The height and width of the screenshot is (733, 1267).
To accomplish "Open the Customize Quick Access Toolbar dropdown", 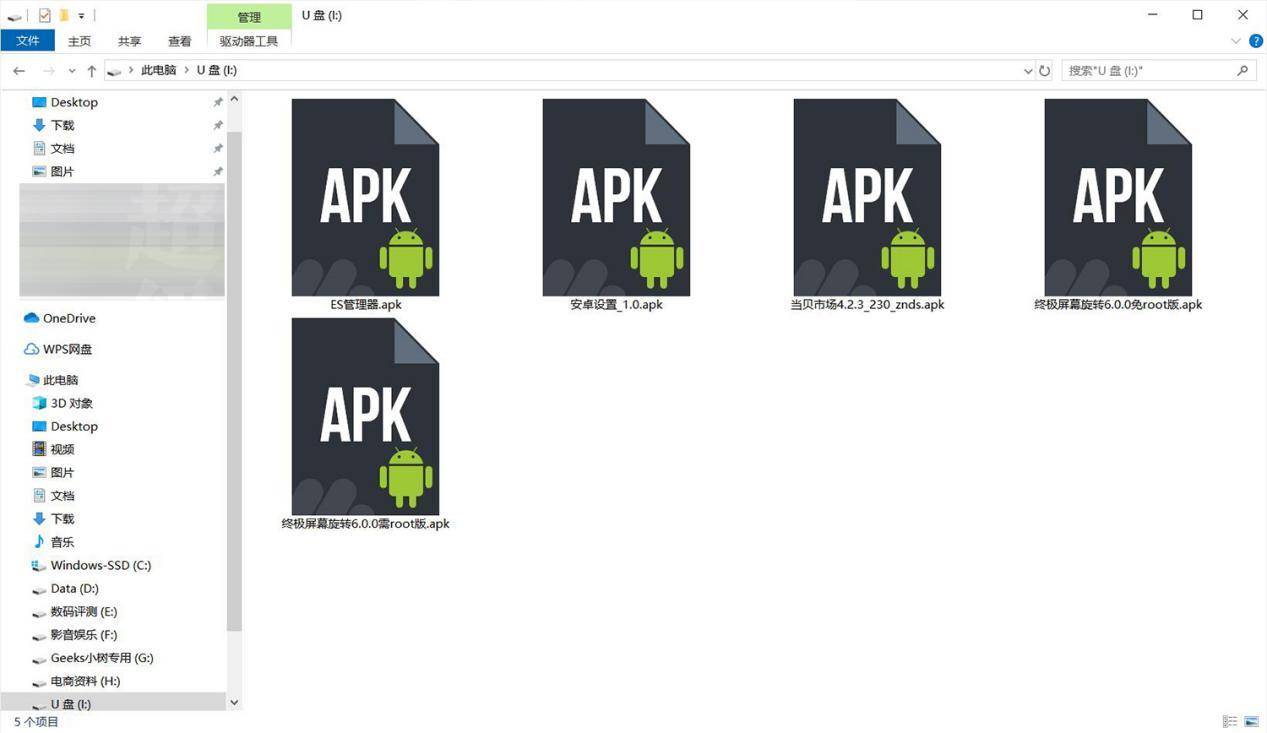I will (x=82, y=16).
